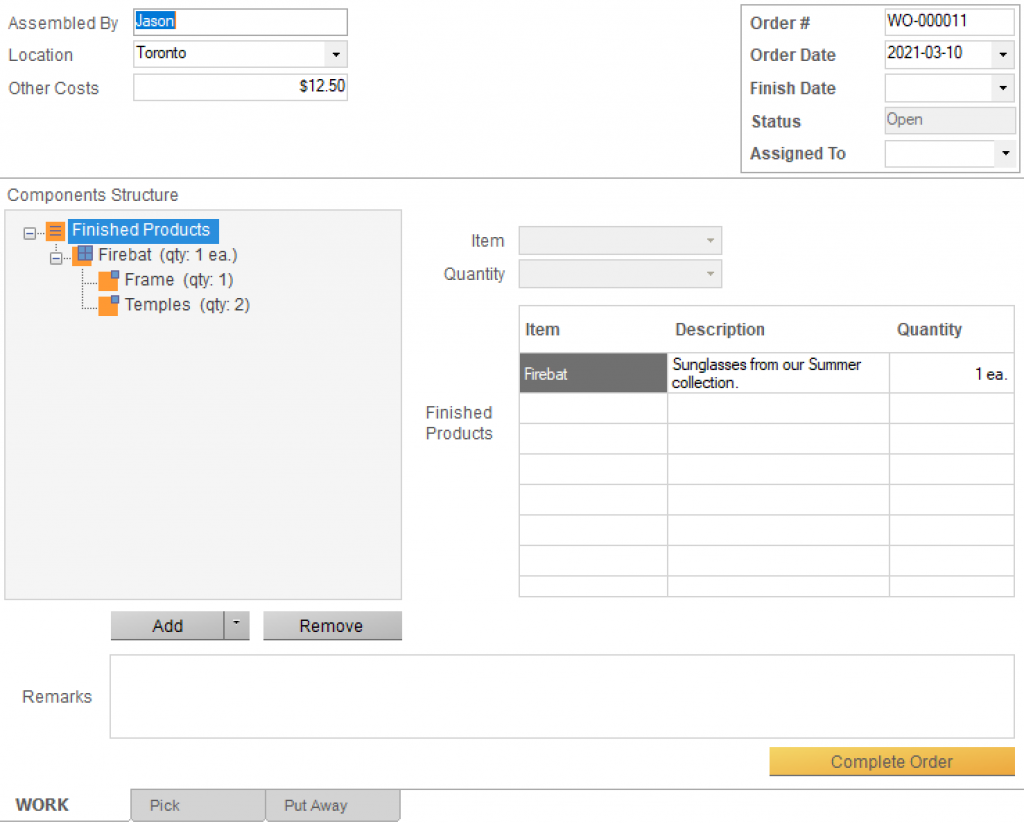Click the Other Costs field

tap(240, 87)
